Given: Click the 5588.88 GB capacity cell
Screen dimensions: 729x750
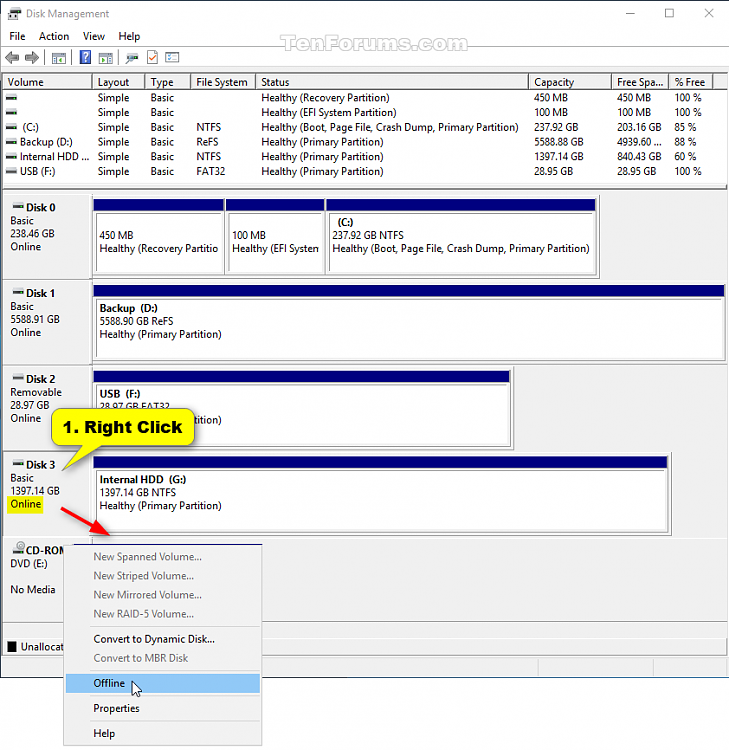Looking at the screenshot, I should (x=559, y=142).
